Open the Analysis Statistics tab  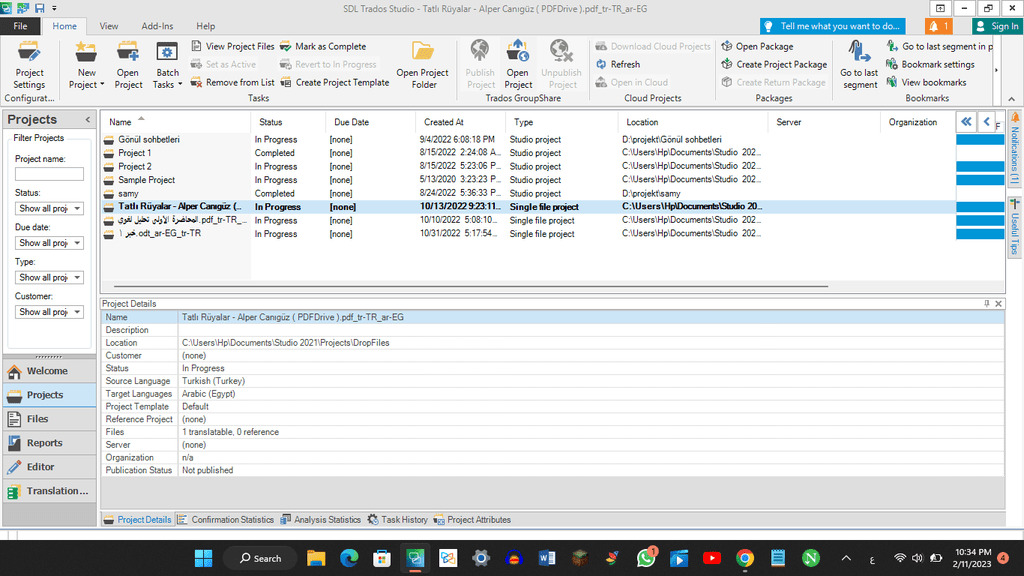click(320, 520)
